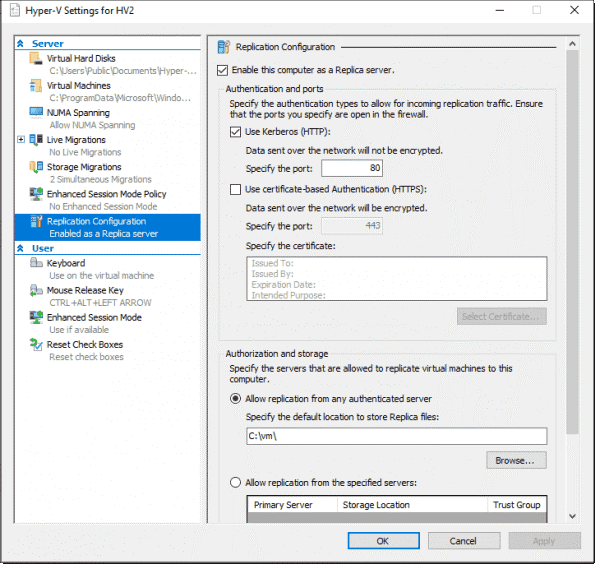600x569 pixels.
Task: Collapse the Server section chevron
Action: (20, 44)
